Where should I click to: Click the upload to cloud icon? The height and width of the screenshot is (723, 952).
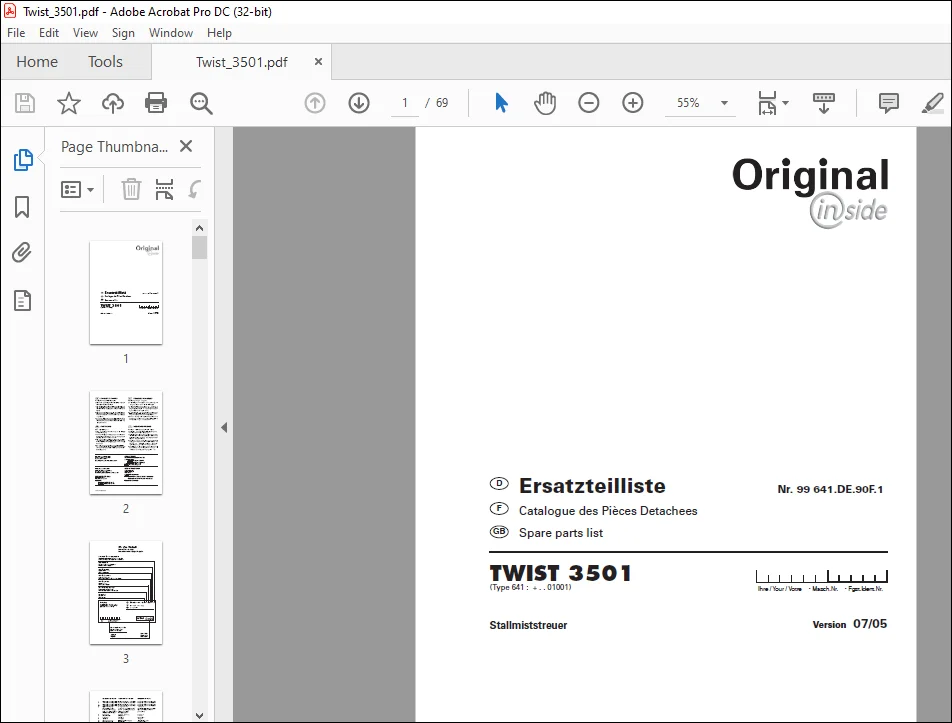tap(112, 103)
